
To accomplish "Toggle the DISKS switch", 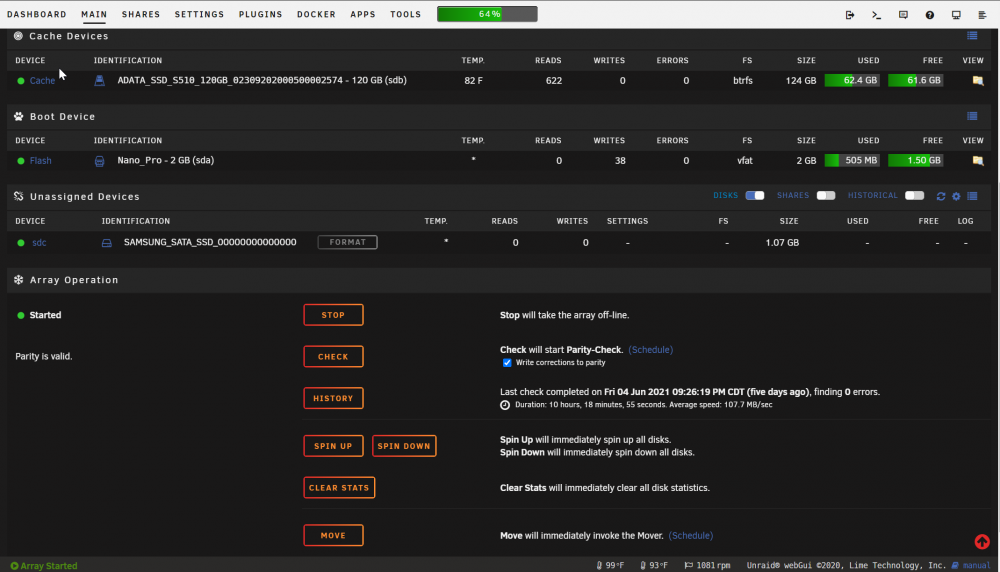I will [x=754, y=196].
